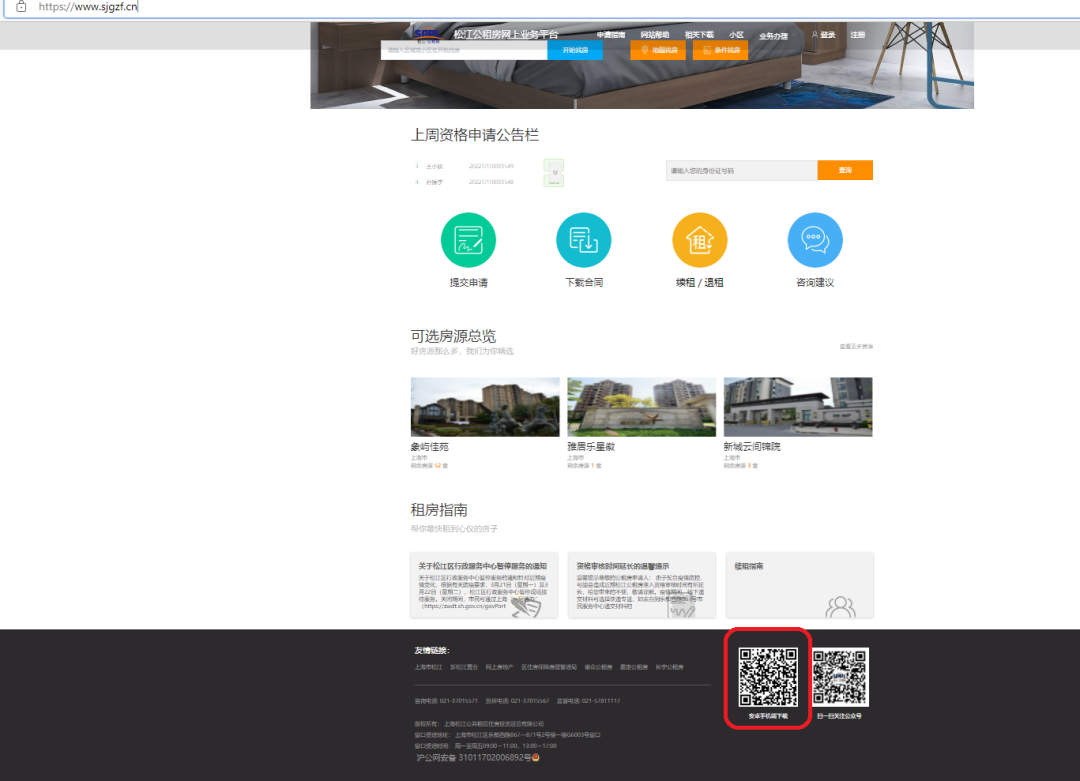
Task: Select the 续租 / 退租 orange house icon
Action: coord(699,240)
